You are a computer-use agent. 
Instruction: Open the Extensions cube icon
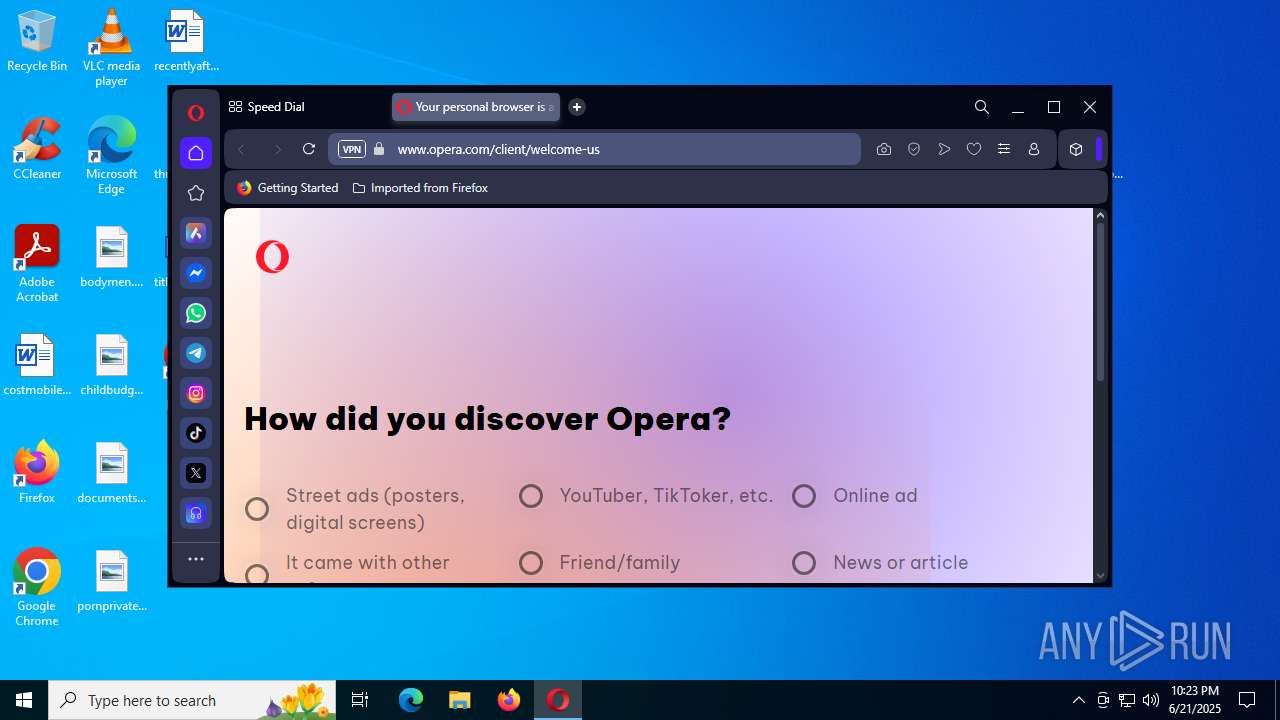pyautogui.click(x=1076, y=149)
